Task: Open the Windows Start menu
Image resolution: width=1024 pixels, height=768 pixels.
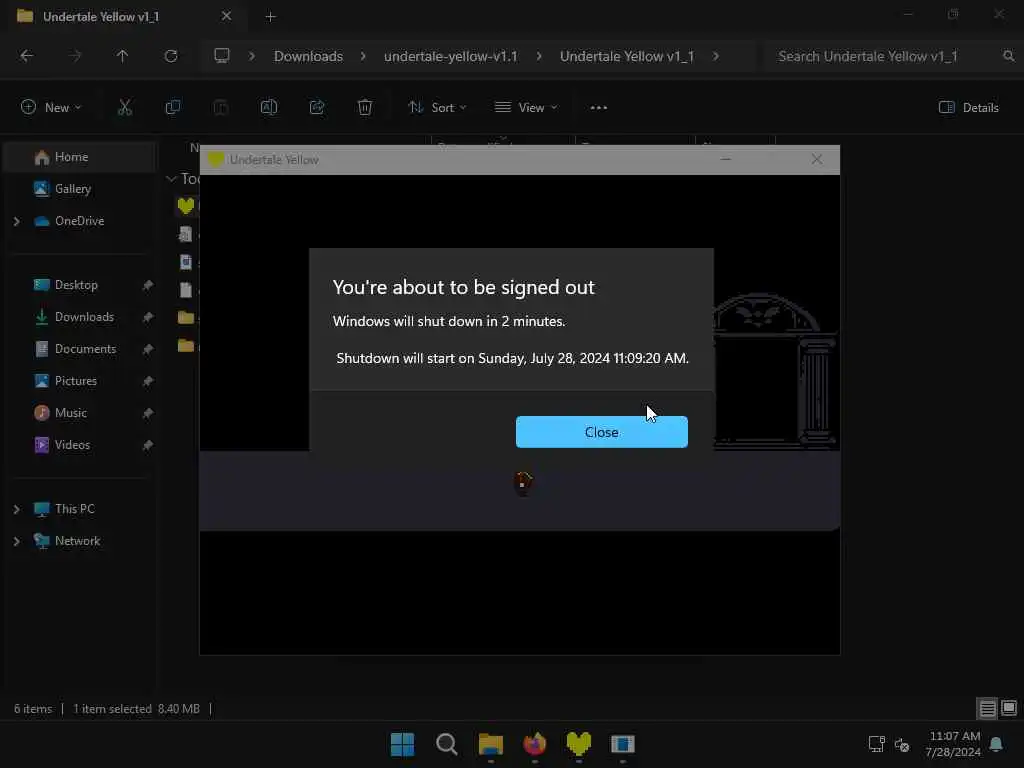Action: (402, 744)
